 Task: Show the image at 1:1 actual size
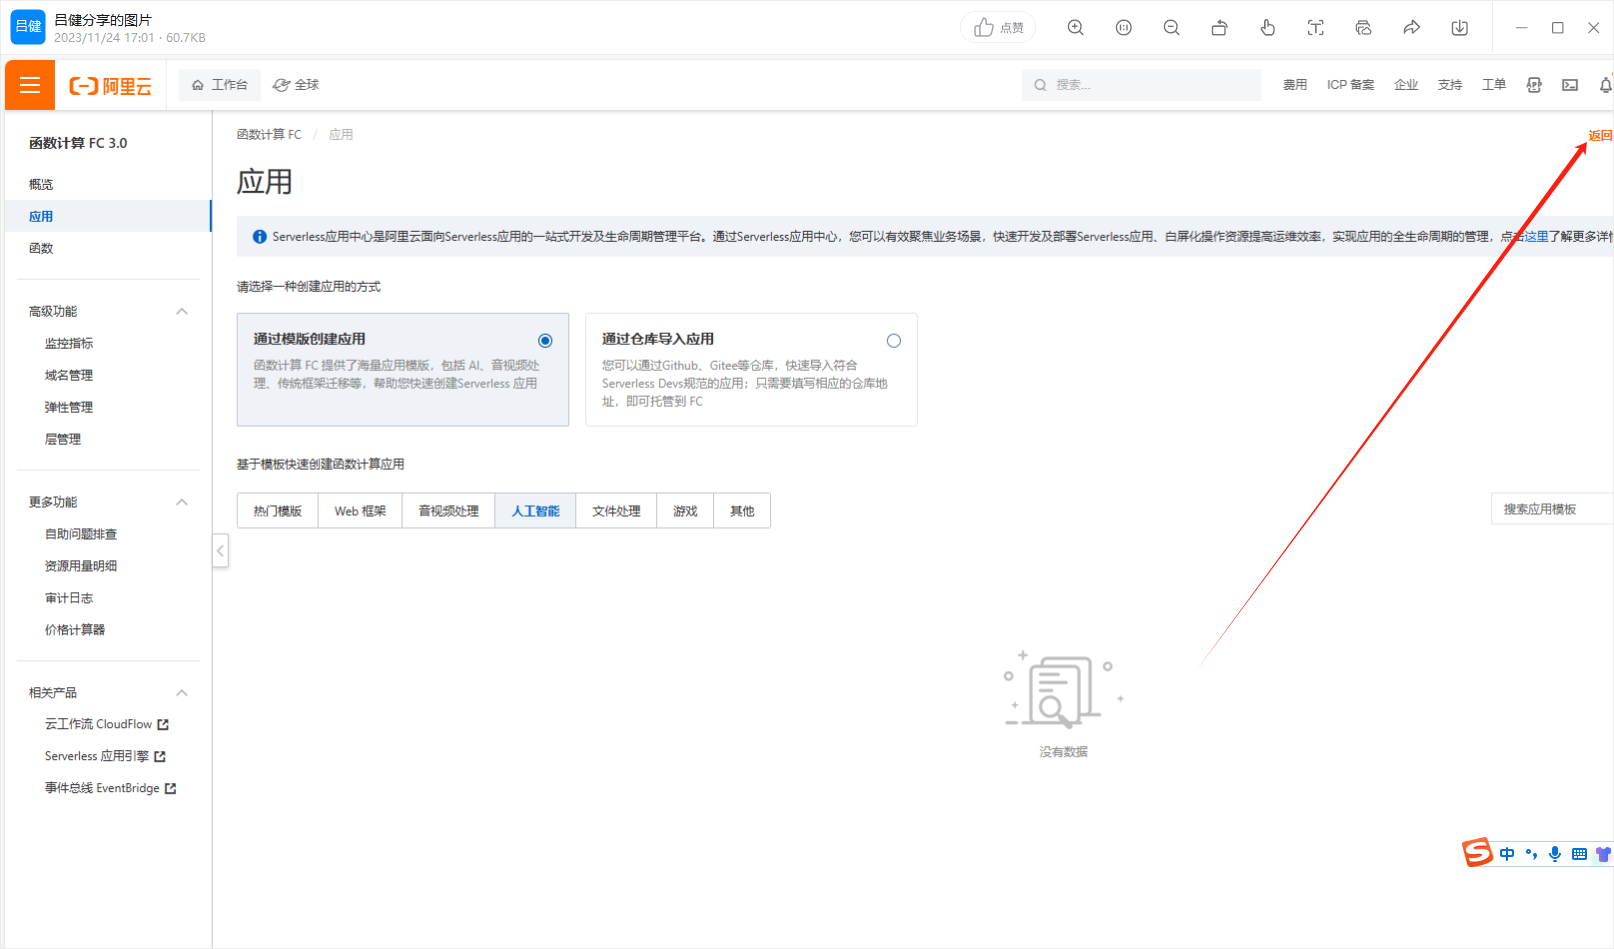(1124, 28)
